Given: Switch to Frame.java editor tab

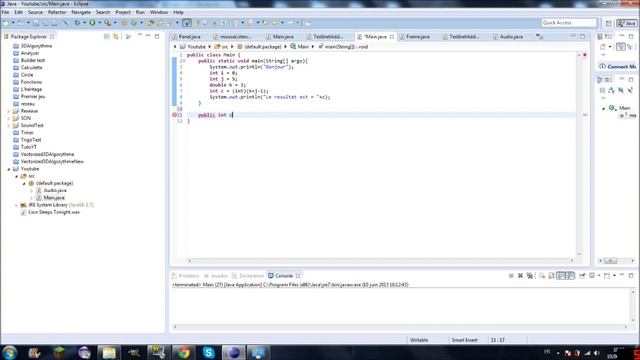Looking at the screenshot, I should [x=418, y=37].
